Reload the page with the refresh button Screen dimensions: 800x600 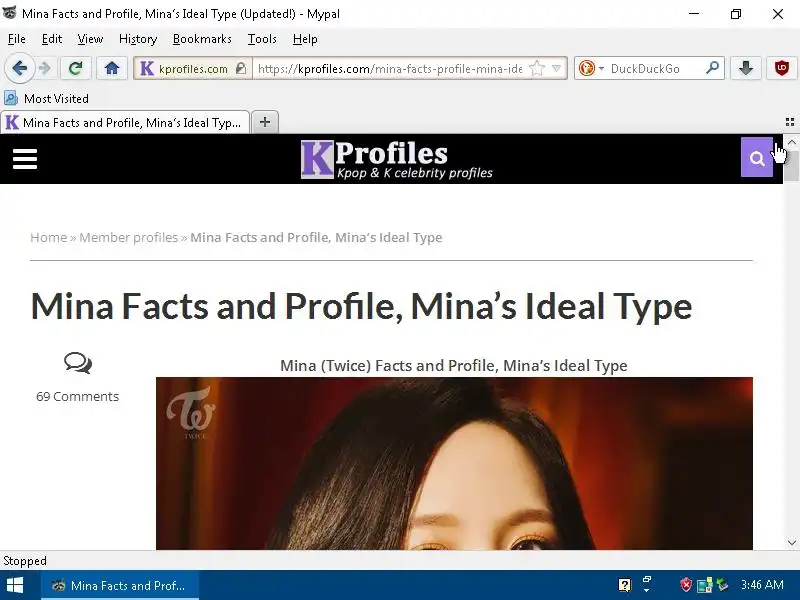(76, 68)
